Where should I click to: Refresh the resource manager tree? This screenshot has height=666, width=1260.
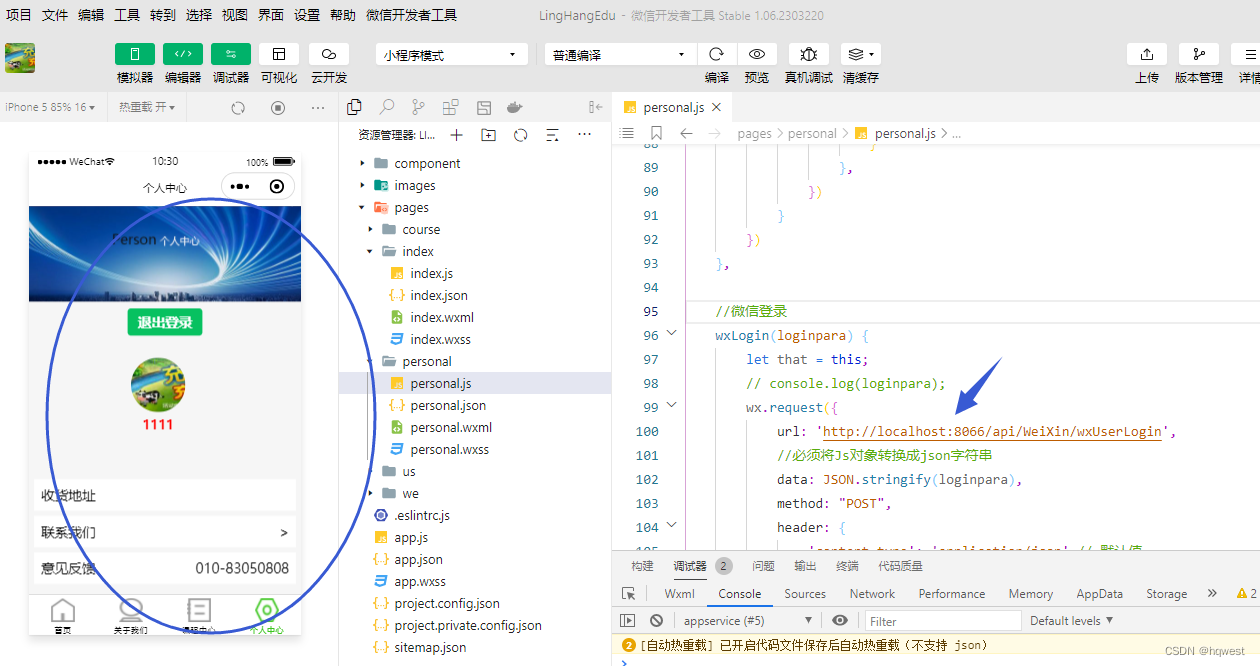(520, 135)
